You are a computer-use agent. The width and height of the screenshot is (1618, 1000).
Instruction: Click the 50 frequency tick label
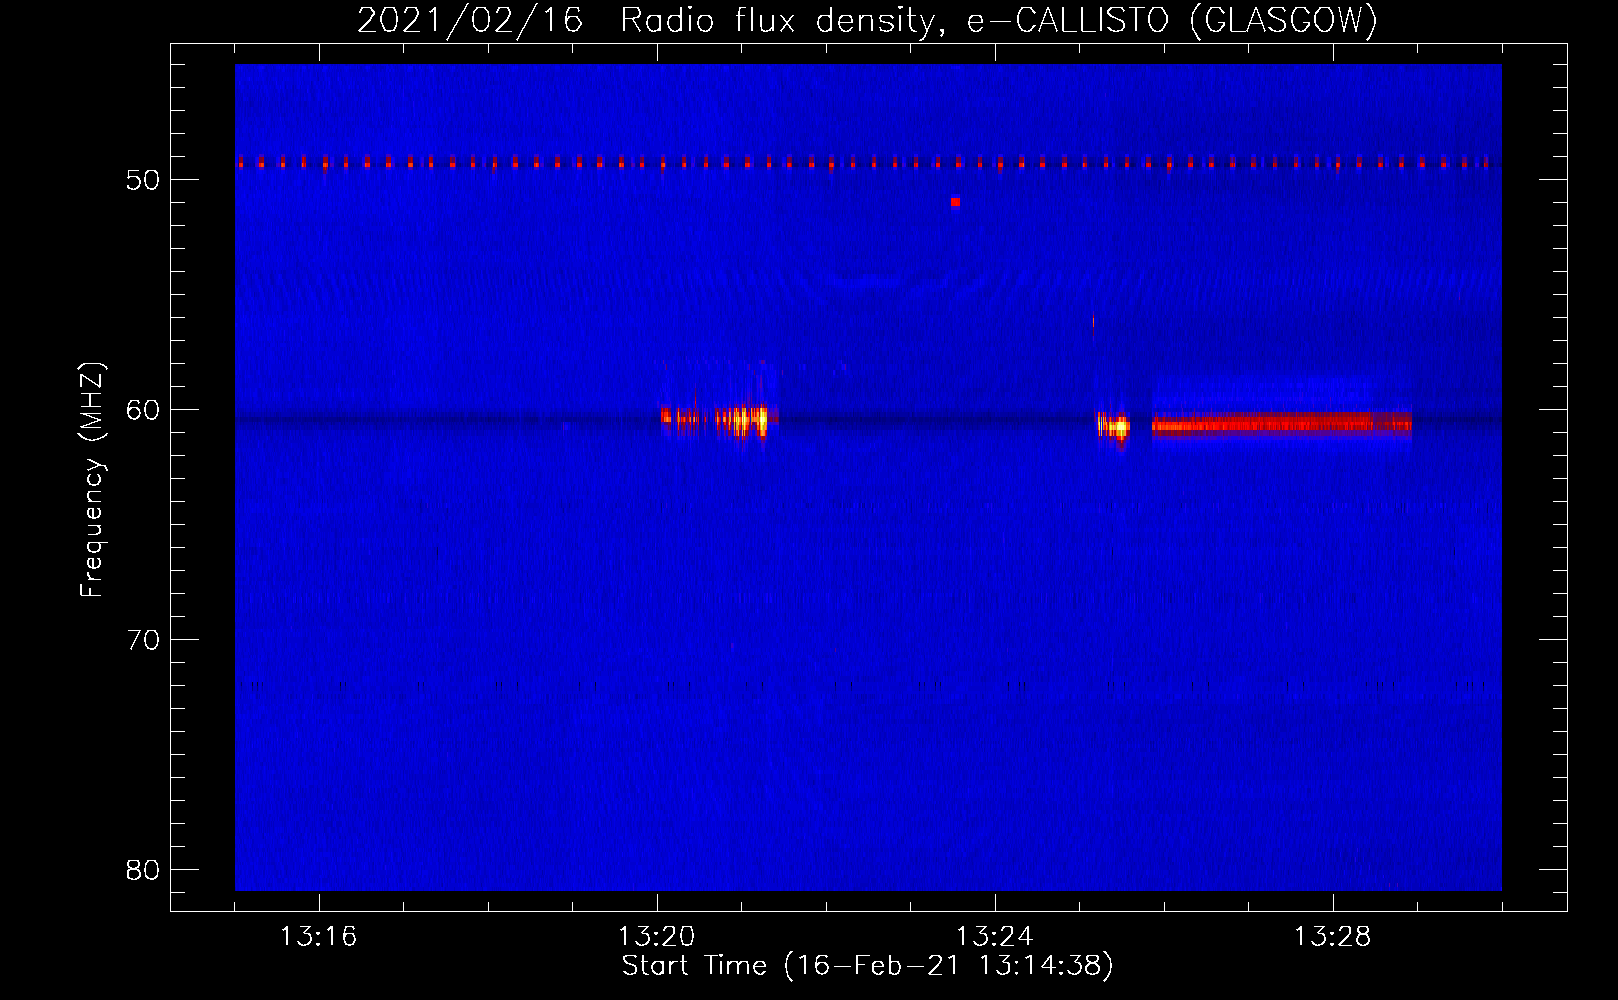143,180
